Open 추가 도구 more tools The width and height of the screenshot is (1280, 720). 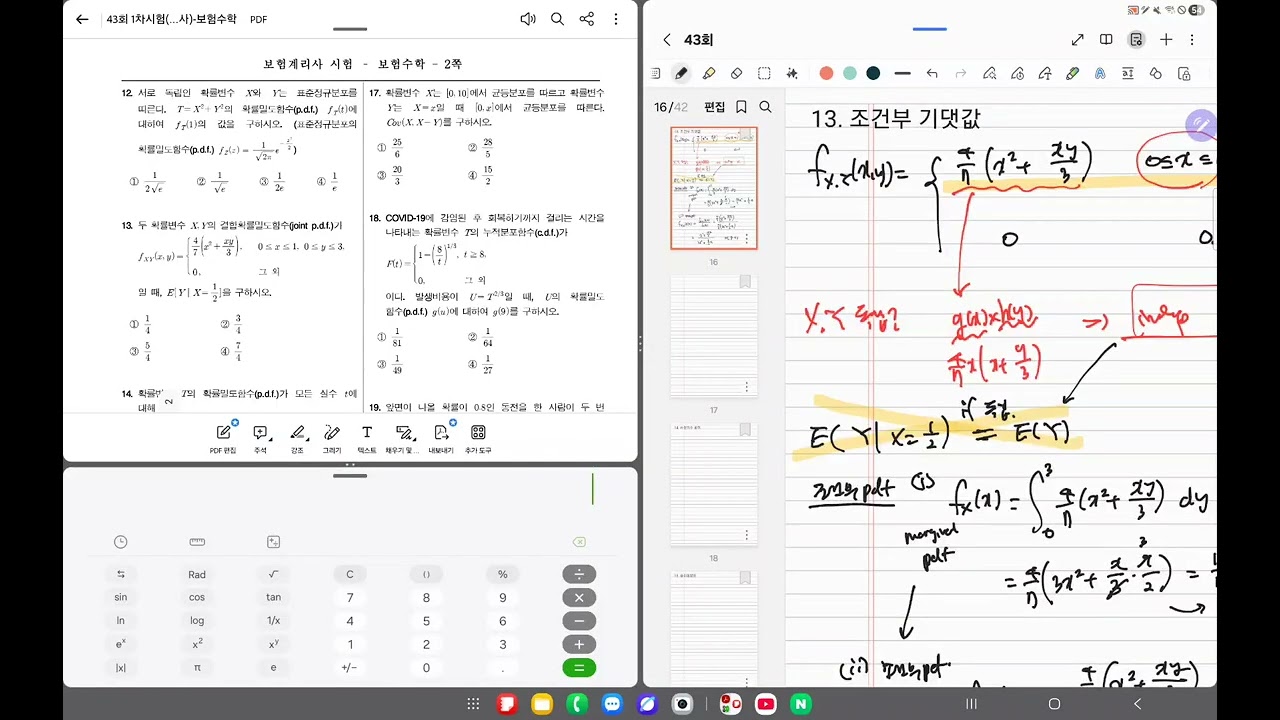point(478,438)
